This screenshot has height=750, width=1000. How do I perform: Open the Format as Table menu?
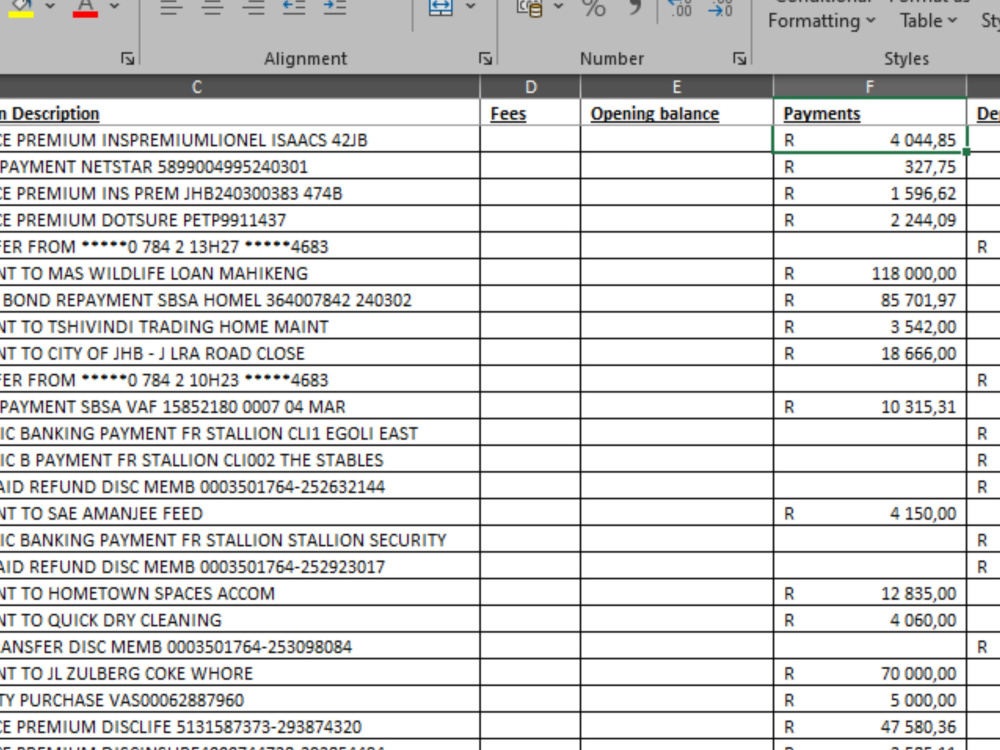click(929, 15)
